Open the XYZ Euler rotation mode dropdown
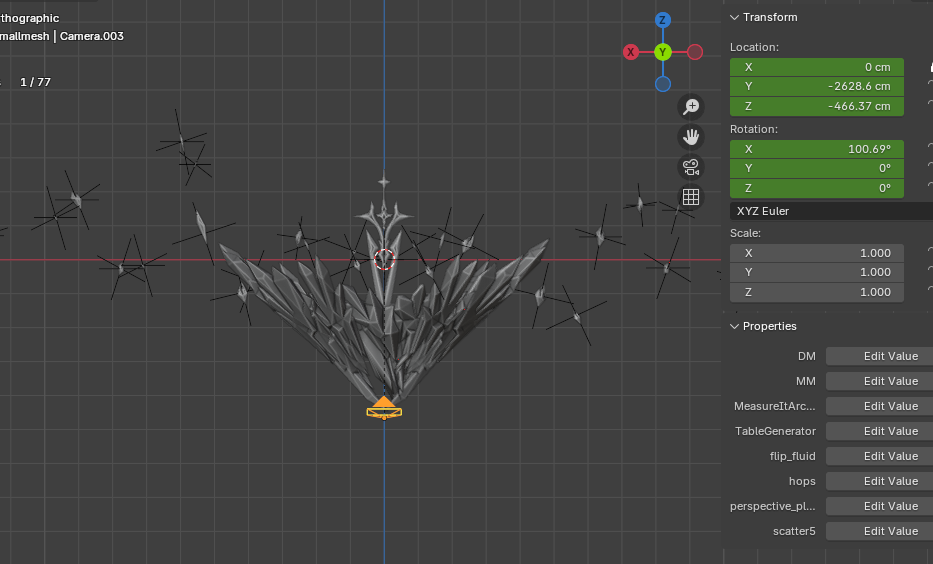The height and width of the screenshot is (564, 933). (x=831, y=211)
